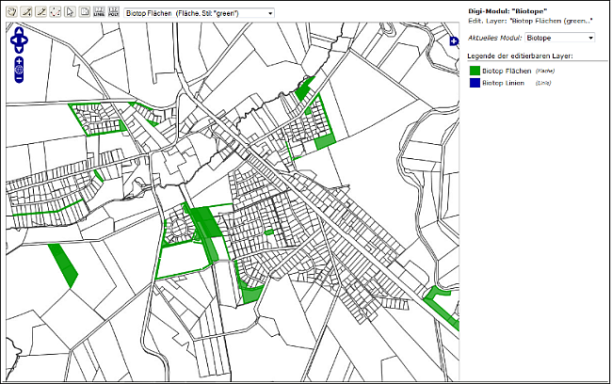The image size is (612, 384).
Task: Choose the edit vertices path tool
Action: click(x=55, y=12)
